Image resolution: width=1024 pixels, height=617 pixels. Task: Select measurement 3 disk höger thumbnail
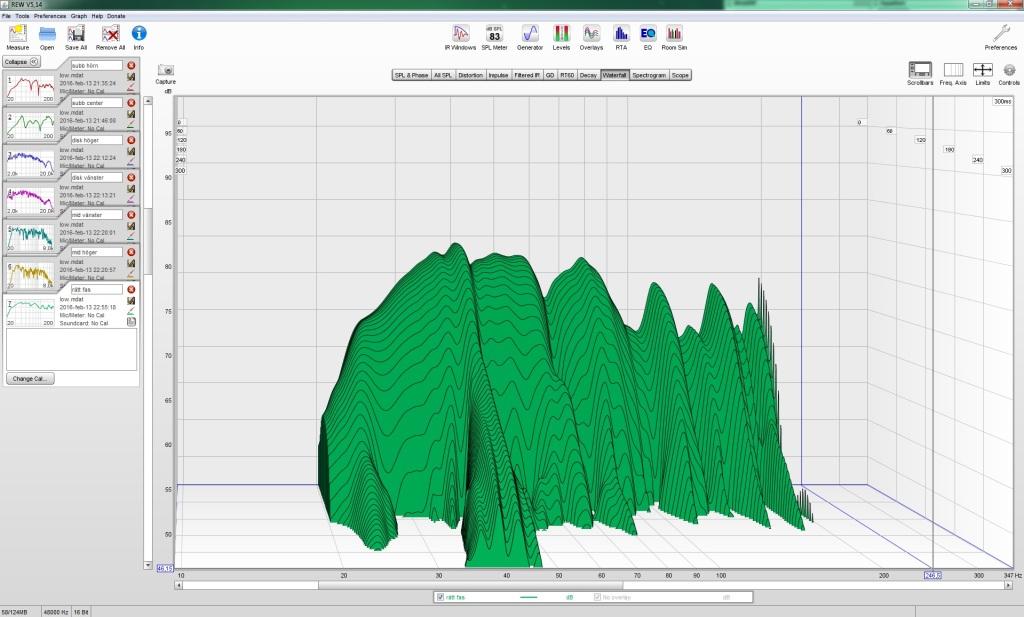(x=30, y=163)
